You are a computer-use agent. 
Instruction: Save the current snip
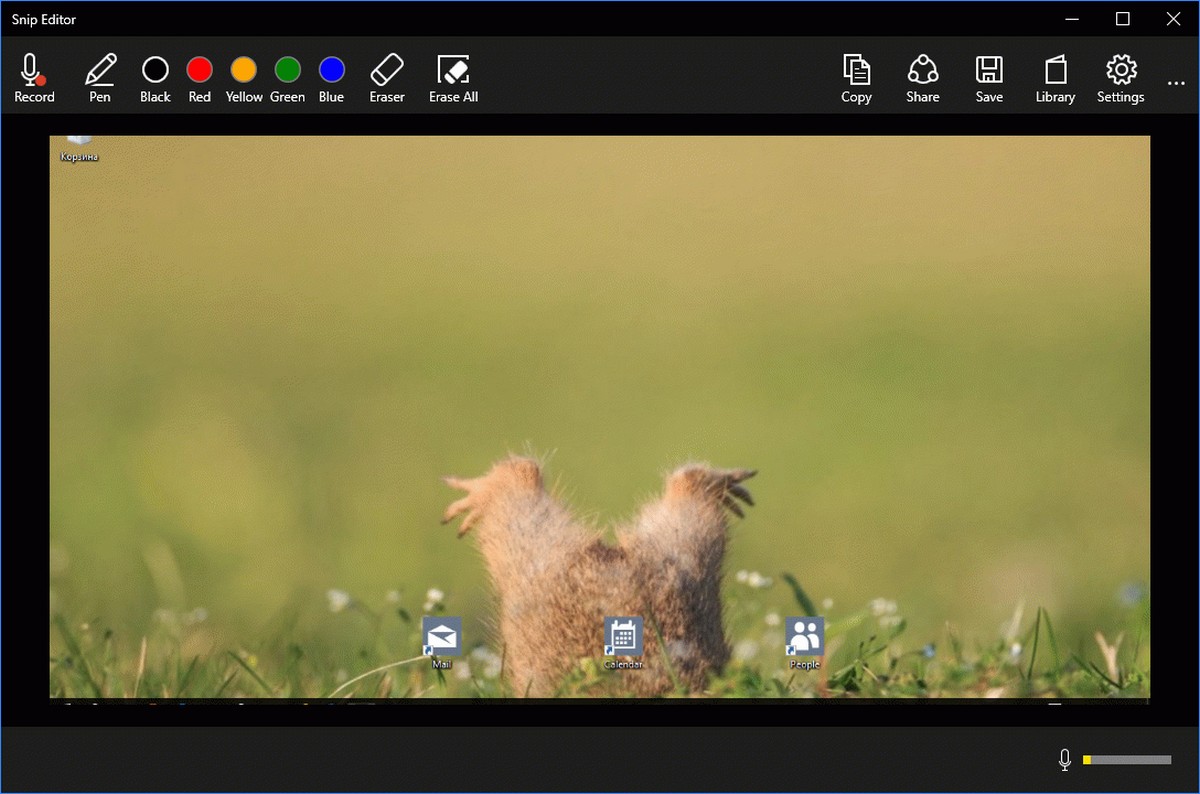click(989, 78)
